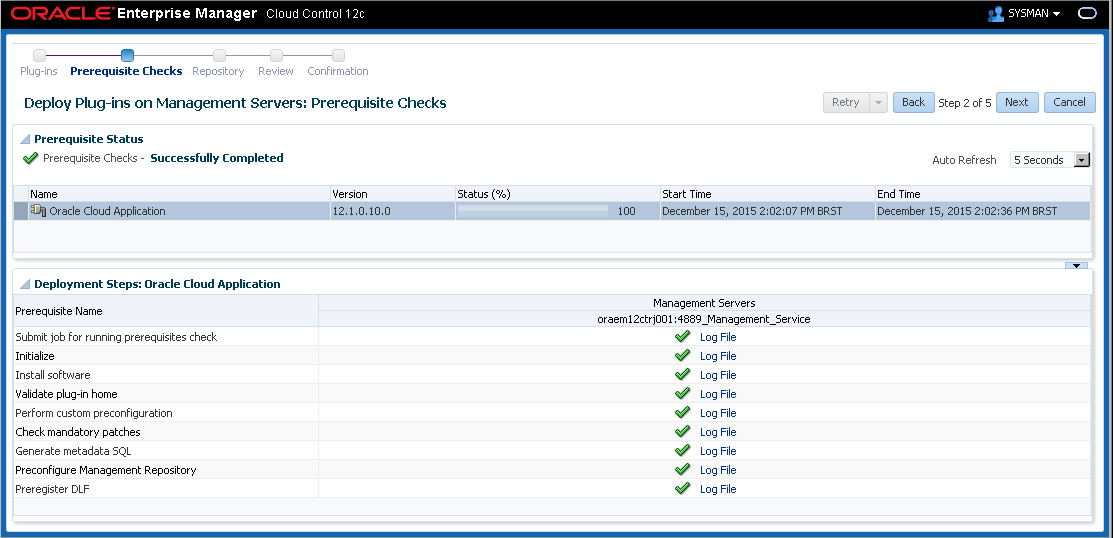Click the Successfully Completed status text
Screen dimensions: 1114x538
click(217, 158)
